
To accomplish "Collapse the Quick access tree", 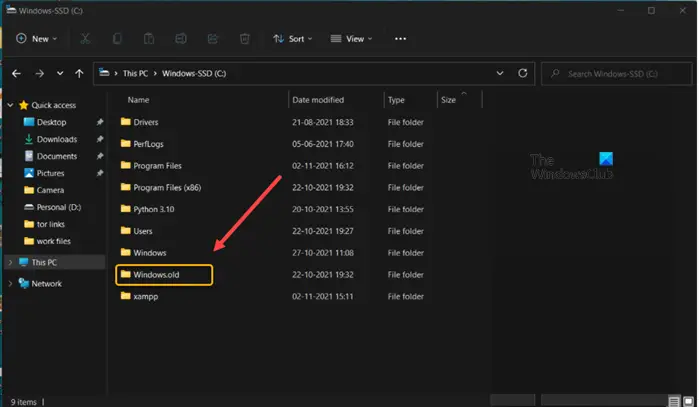I will 10,105.
